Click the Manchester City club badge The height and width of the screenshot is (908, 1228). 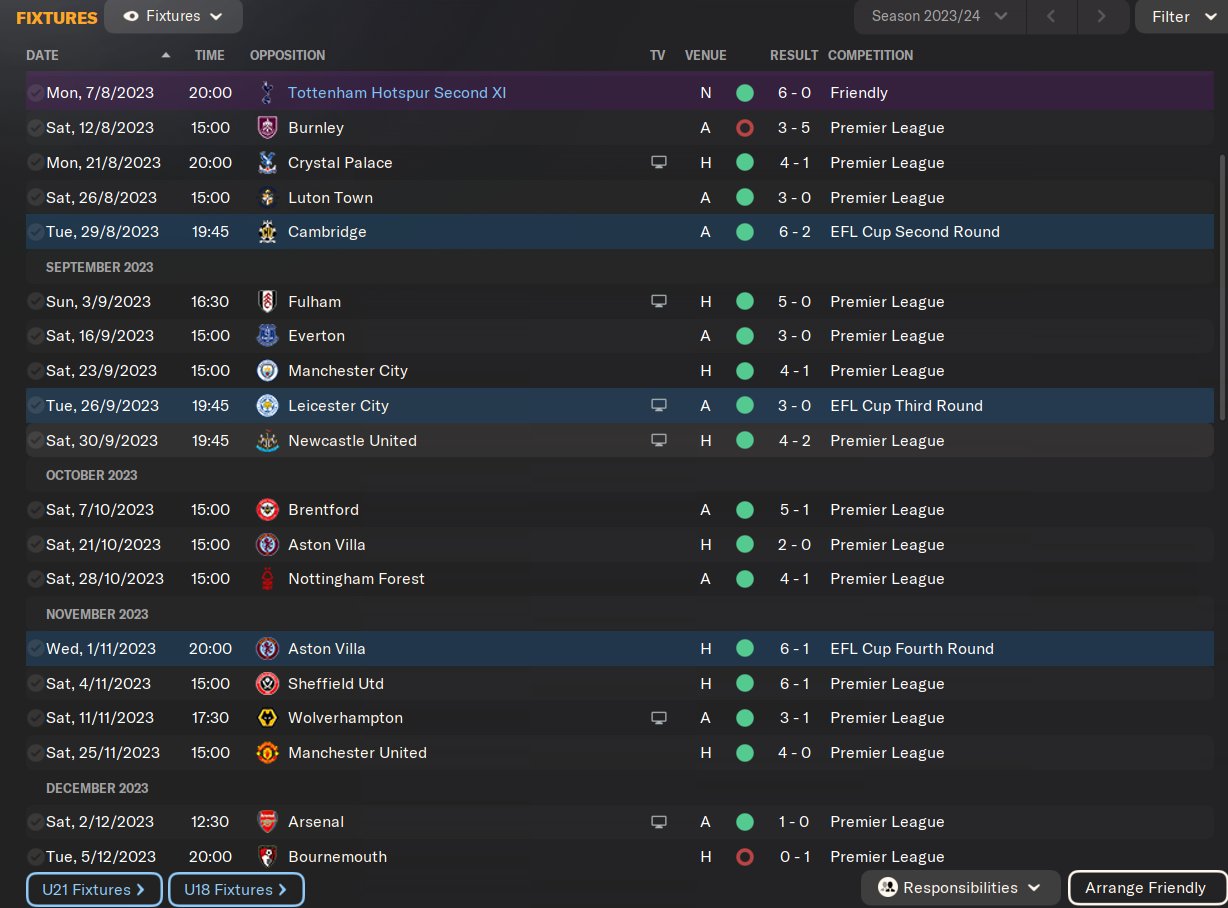266,371
